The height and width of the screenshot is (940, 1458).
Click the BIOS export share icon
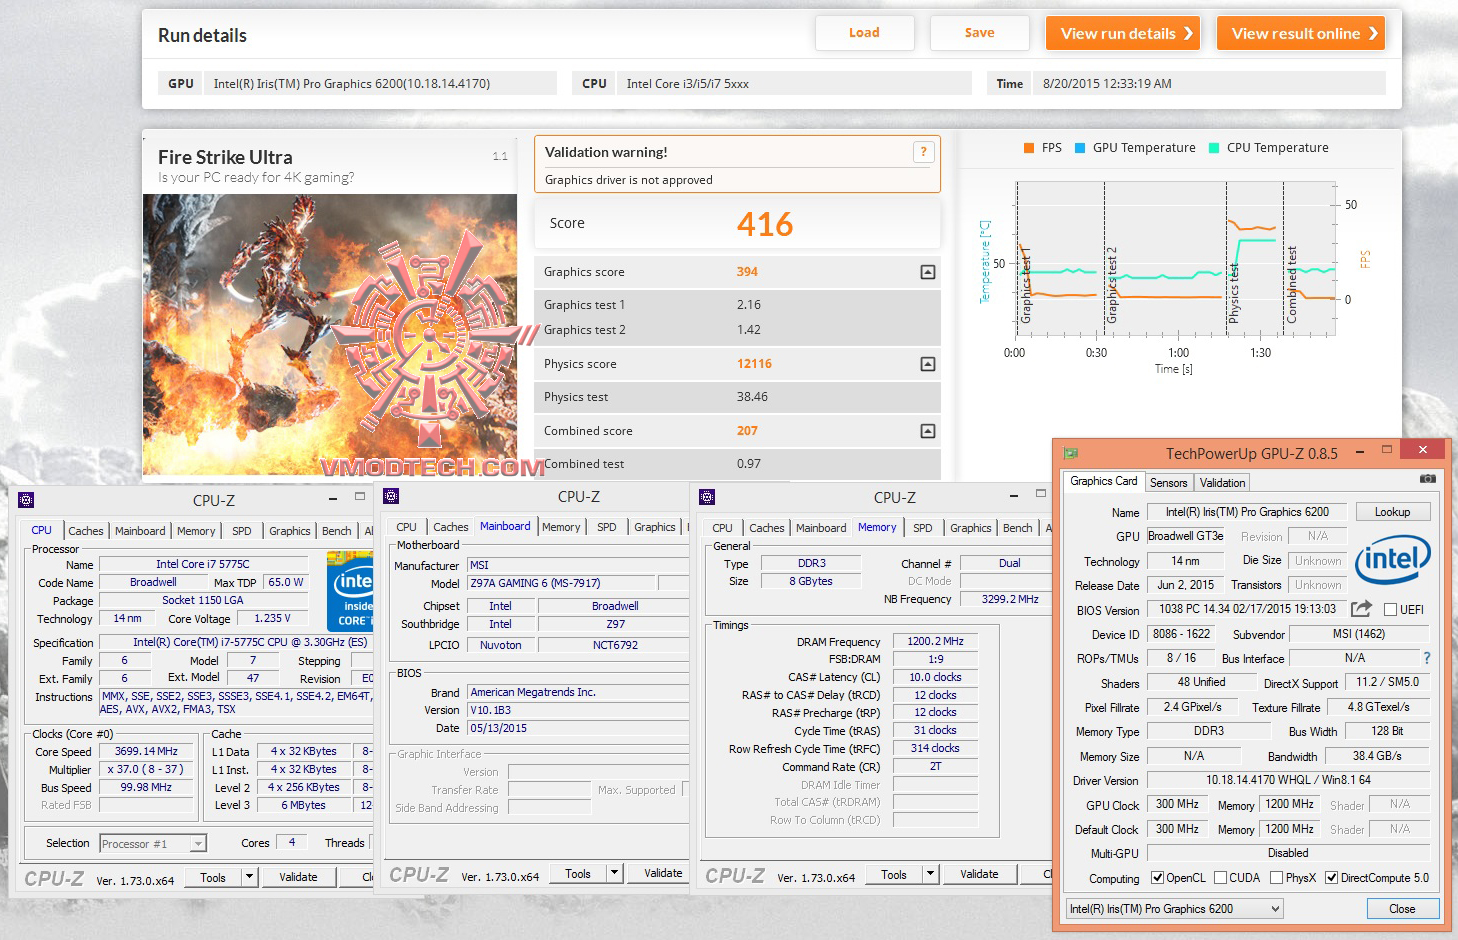point(1361,609)
